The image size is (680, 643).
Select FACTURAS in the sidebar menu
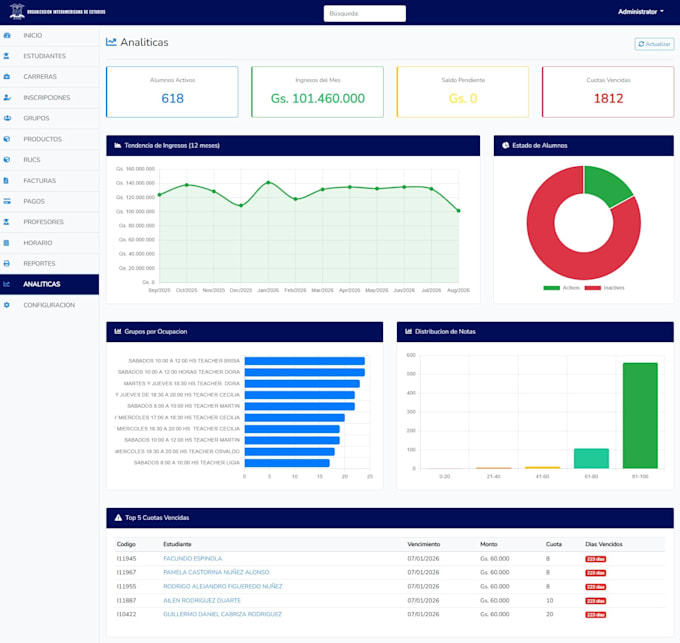(x=49, y=180)
